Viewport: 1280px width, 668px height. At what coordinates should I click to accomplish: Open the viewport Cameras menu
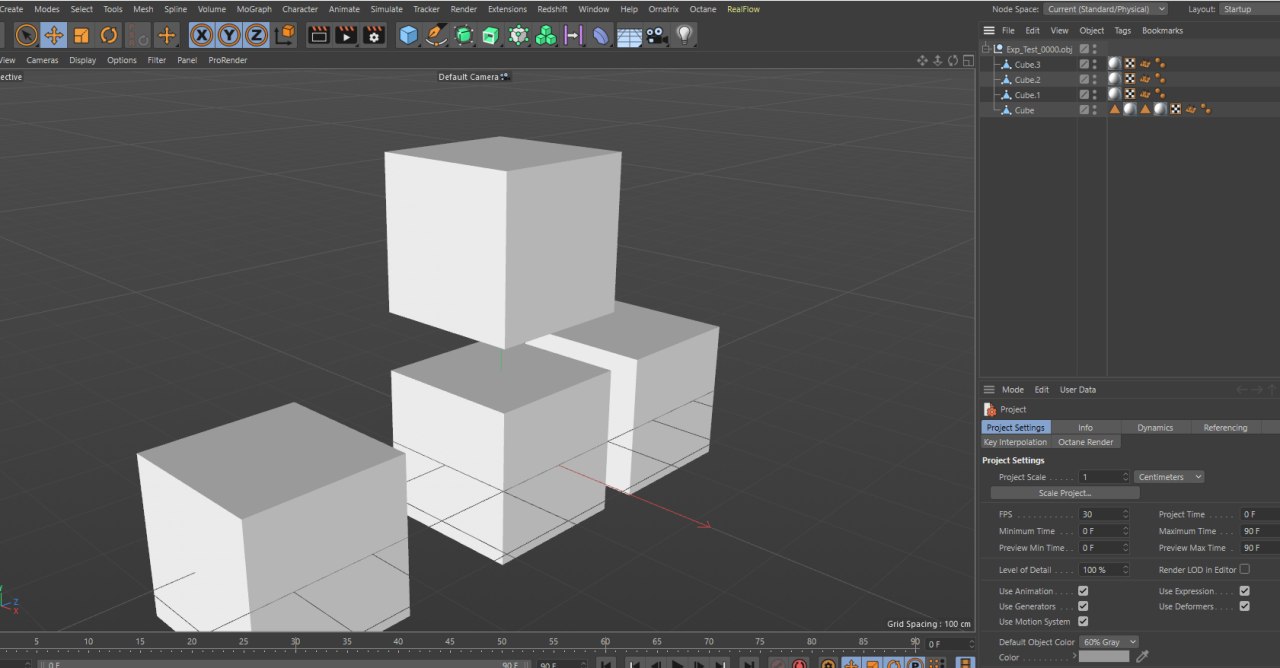tap(42, 60)
